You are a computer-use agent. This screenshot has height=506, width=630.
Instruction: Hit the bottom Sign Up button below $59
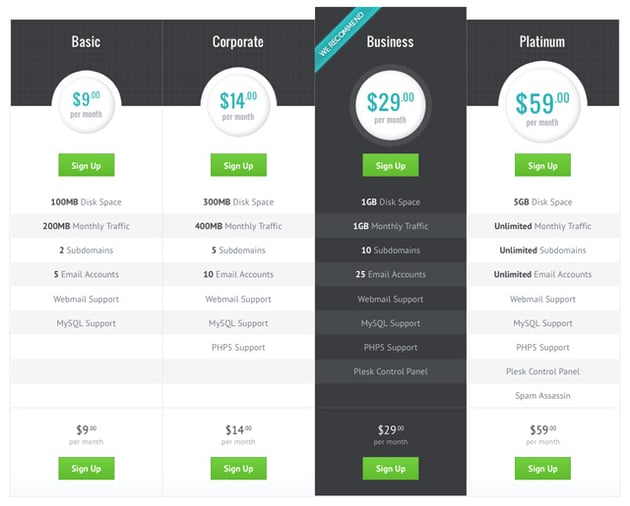tap(542, 468)
